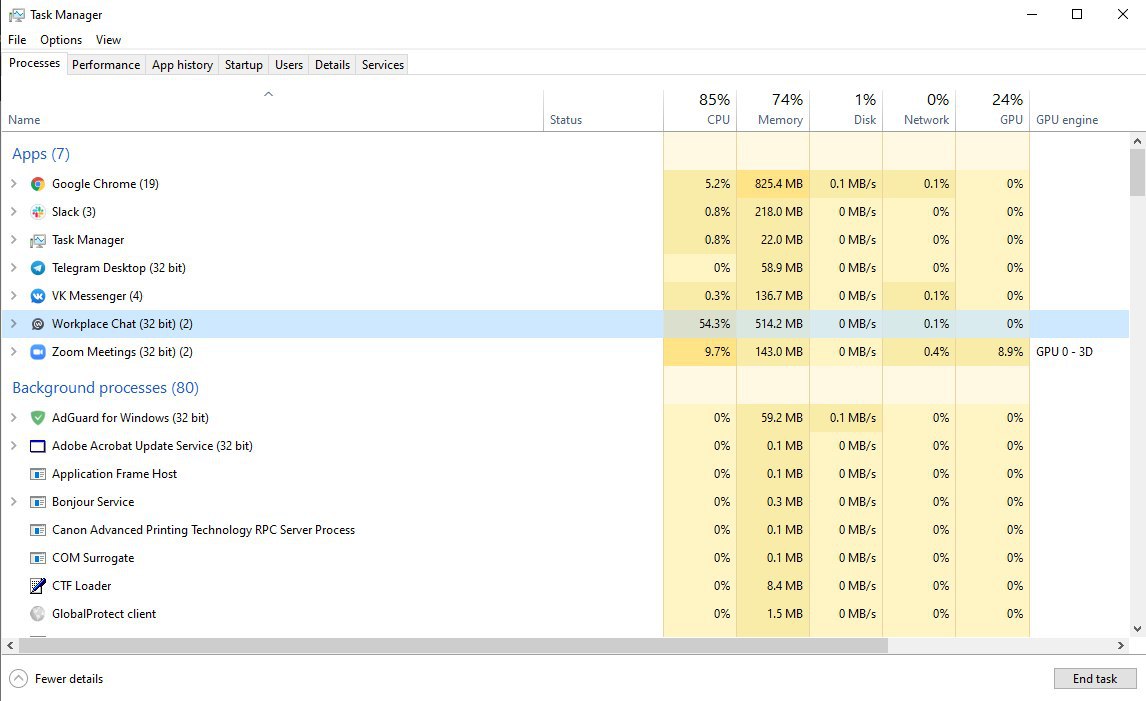Click the Apps (7) group heading
The height and width of the screenshot is (701, 1146).
41,154
